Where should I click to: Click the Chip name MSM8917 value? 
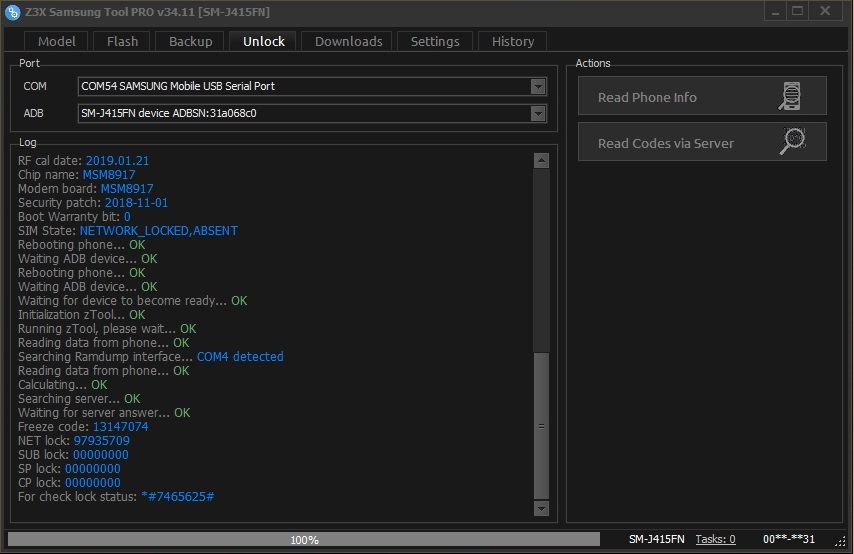pos(109,175)
